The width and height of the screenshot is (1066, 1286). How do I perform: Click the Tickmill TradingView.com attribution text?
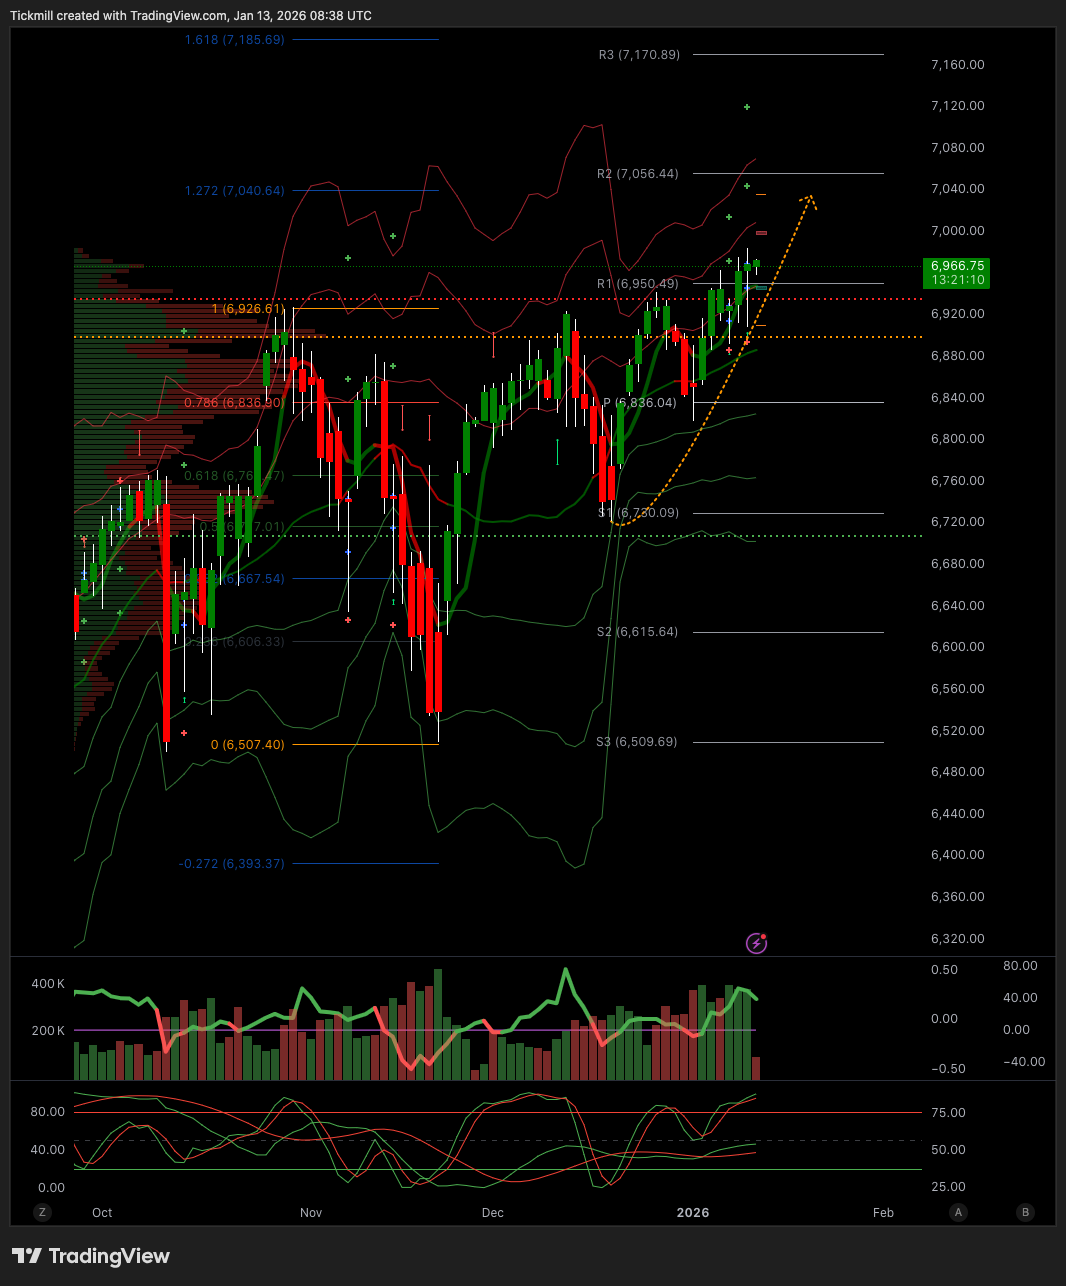191,16
